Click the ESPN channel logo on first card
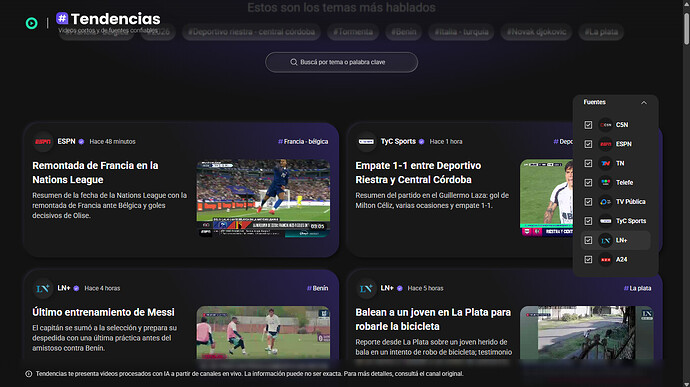690x387 pixels. pos(43,142)
